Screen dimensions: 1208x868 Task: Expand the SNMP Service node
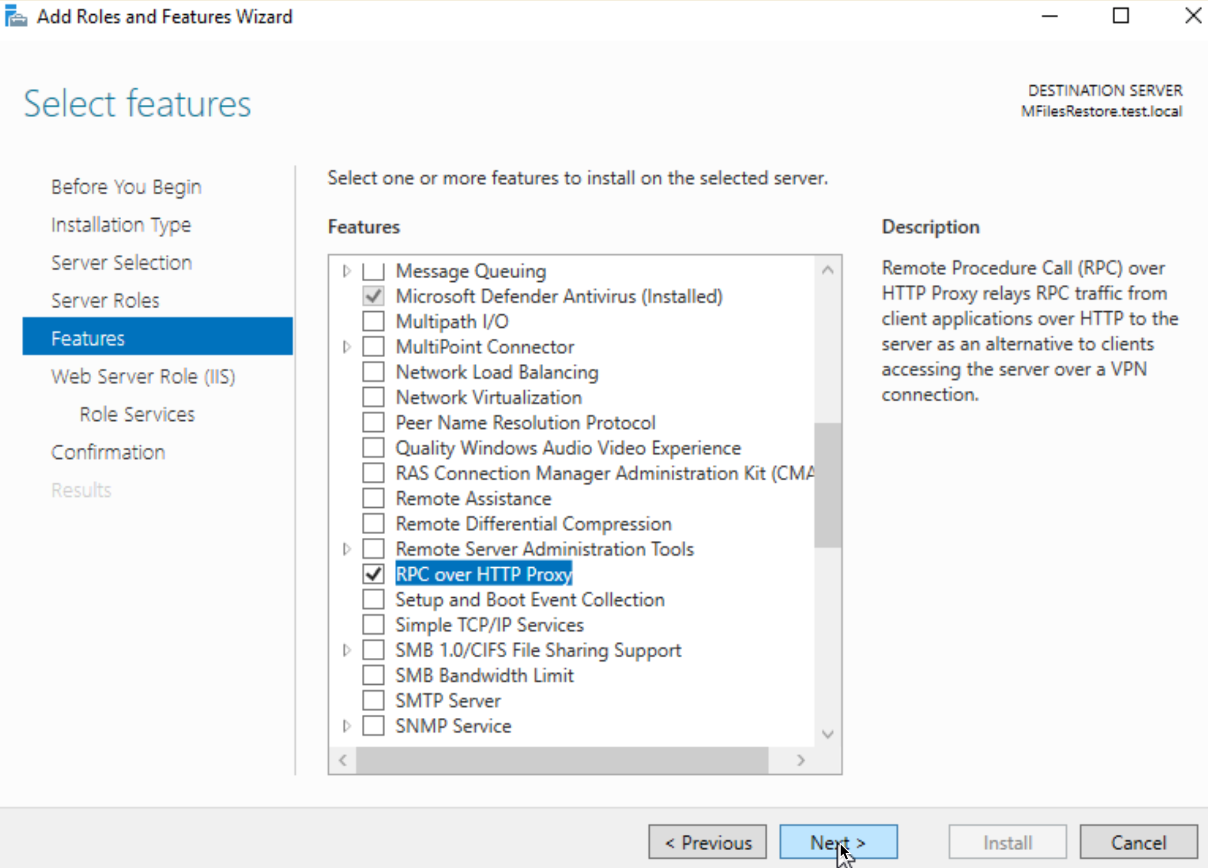tap(347, 726)
